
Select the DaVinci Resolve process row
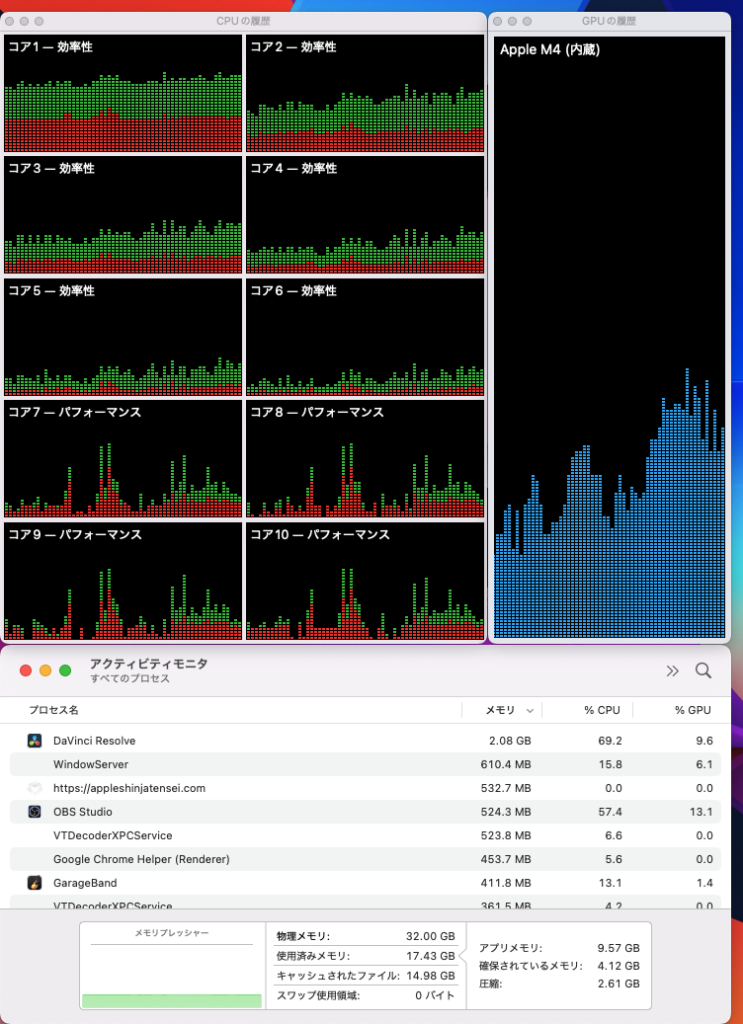pyautogui.click(x=366, y=741)
